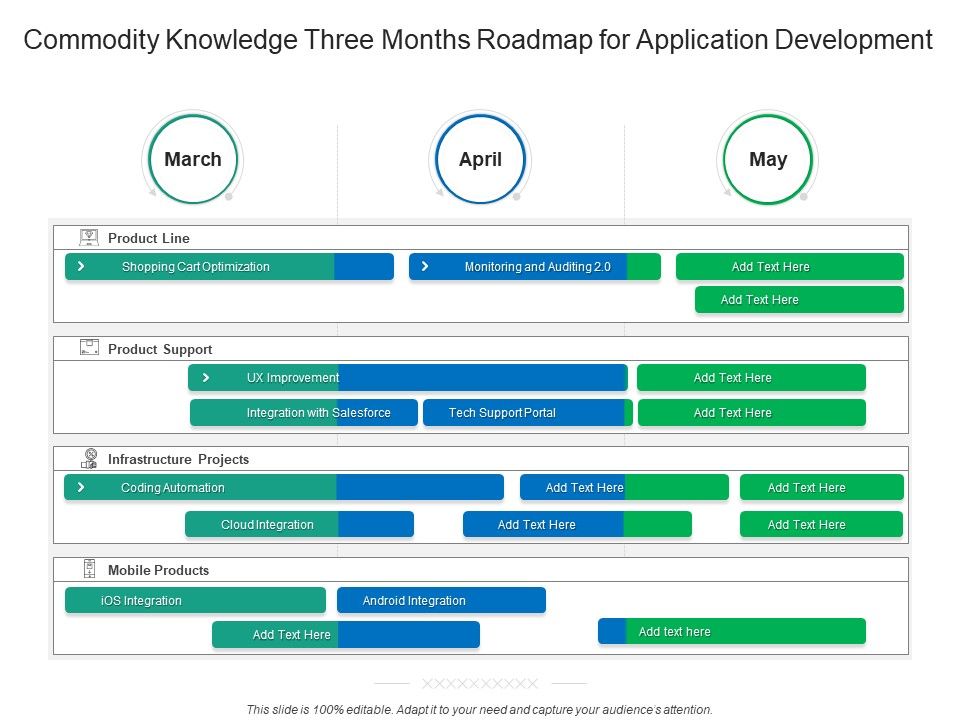The width and height of the screenshot is (960, 720).
Task: Click the Monitoring and Auditing 2.0 bar label
Action: [x=538, y=266]
